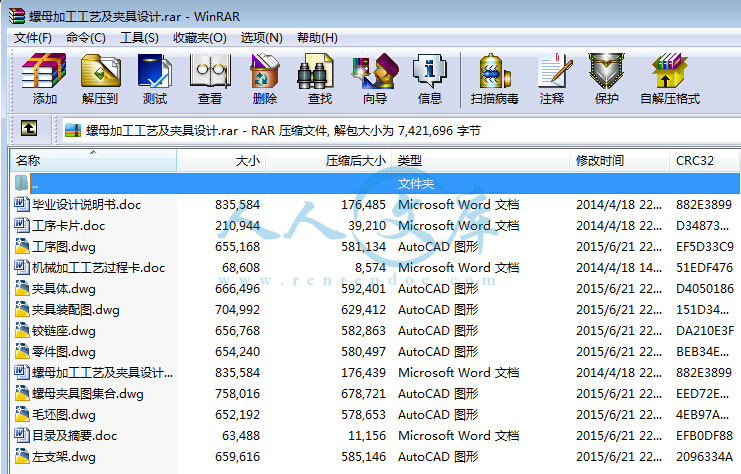741x474 pixels.
Task: Click the Delete (删除) toolbar icon
Action: pos(265,71)
